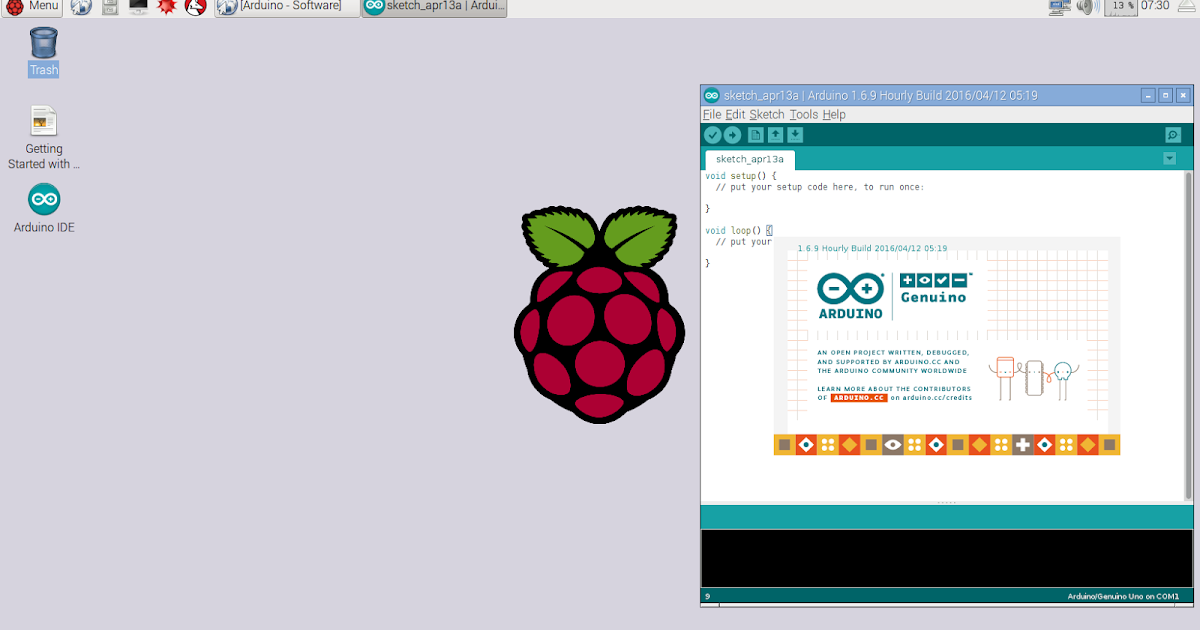Switch to sketch_apr13a taskbar window button
The image size is (1200, 630).
click(x=434, y=7)
